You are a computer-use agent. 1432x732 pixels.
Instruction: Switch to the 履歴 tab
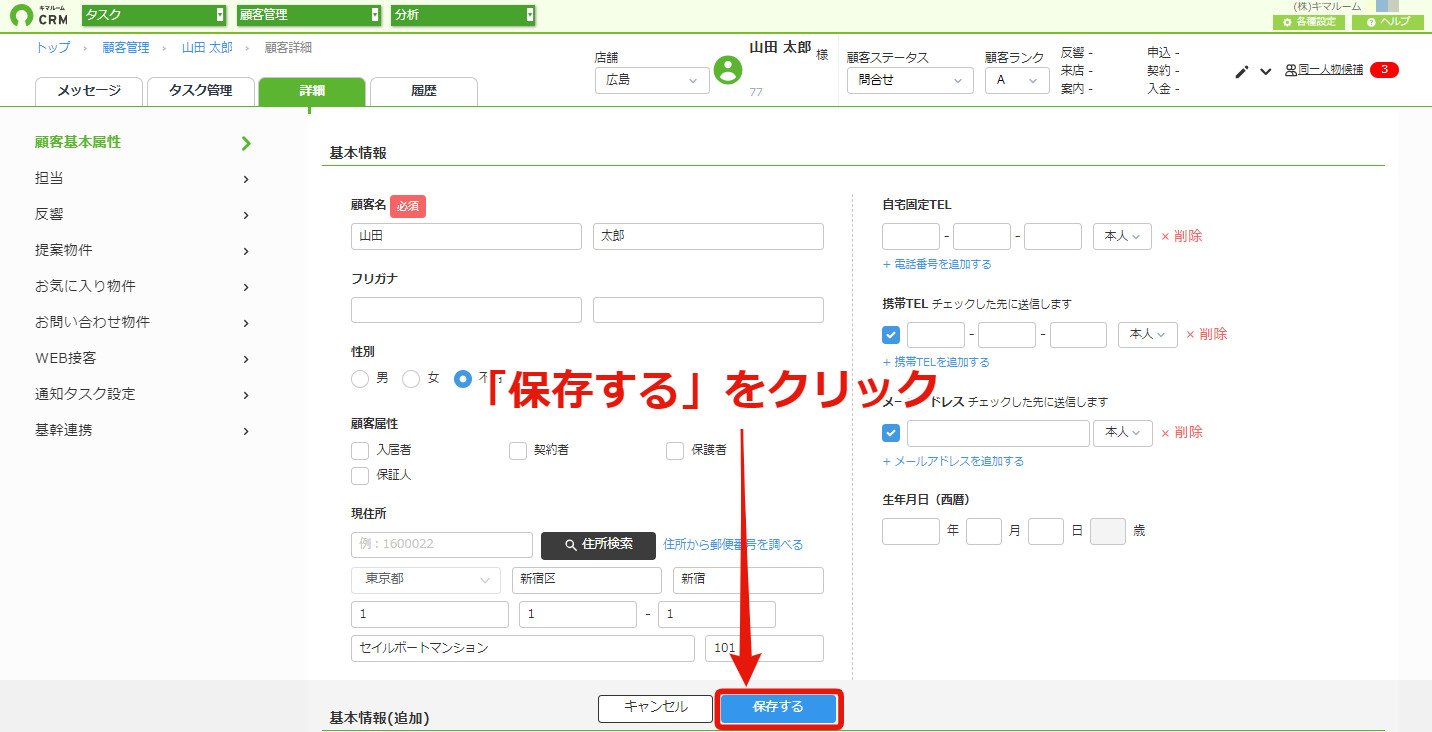click(x=424, y=91)
